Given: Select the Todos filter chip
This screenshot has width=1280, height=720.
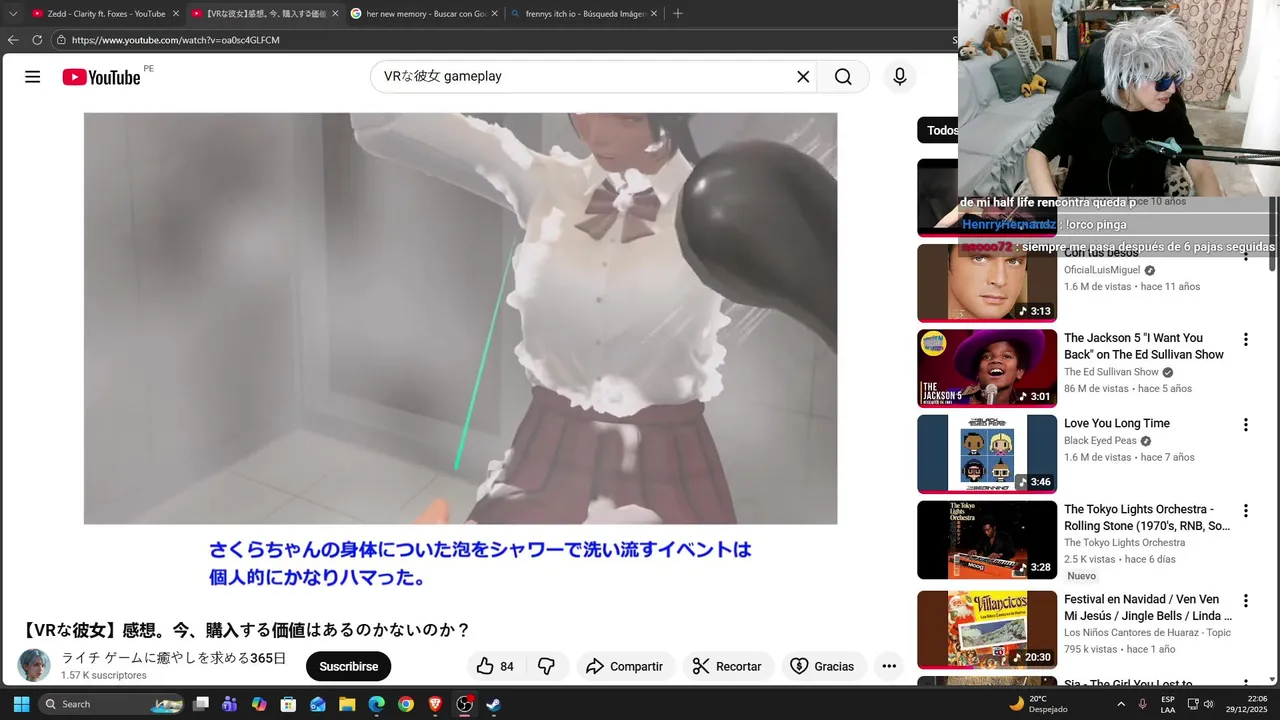Looking at the screenshot, I should pos(940,130).
